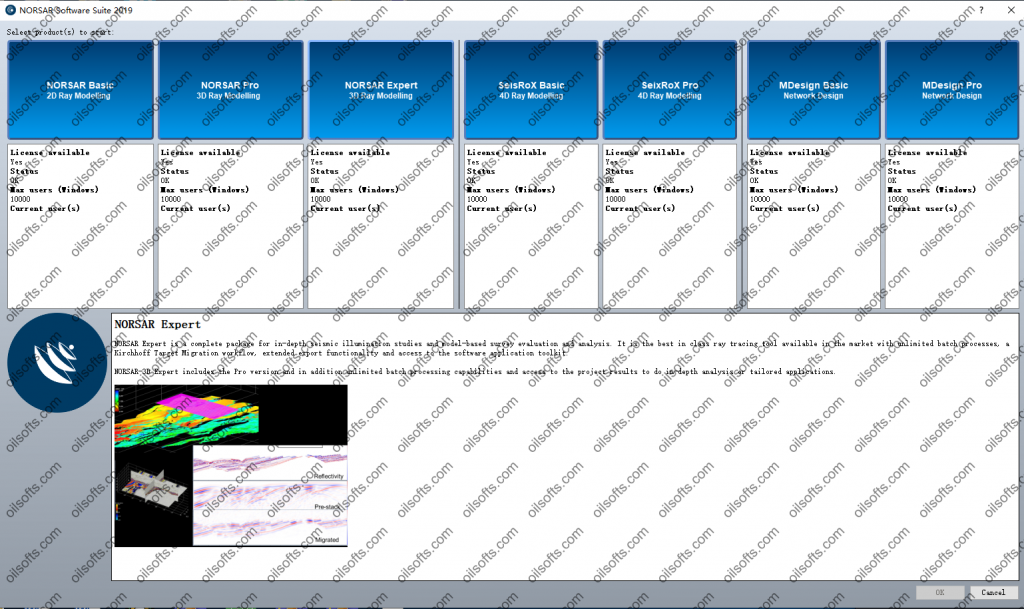
Task: Click the Cancel button
Action: click(x=993, y=592)
